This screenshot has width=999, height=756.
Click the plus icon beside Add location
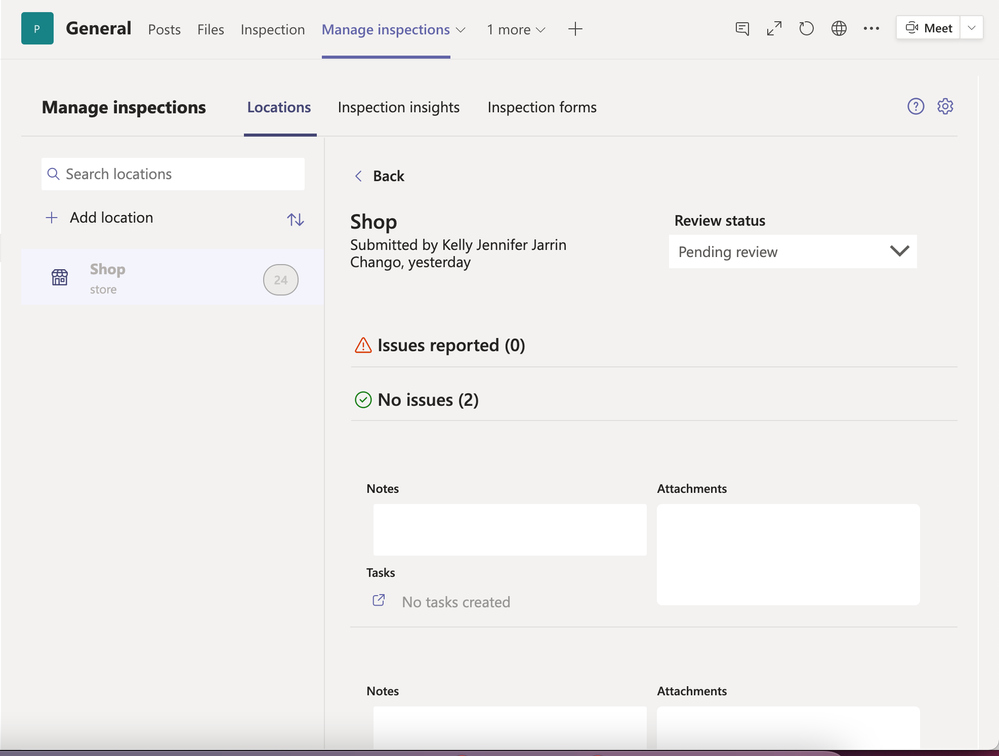[x=52, y=218]
